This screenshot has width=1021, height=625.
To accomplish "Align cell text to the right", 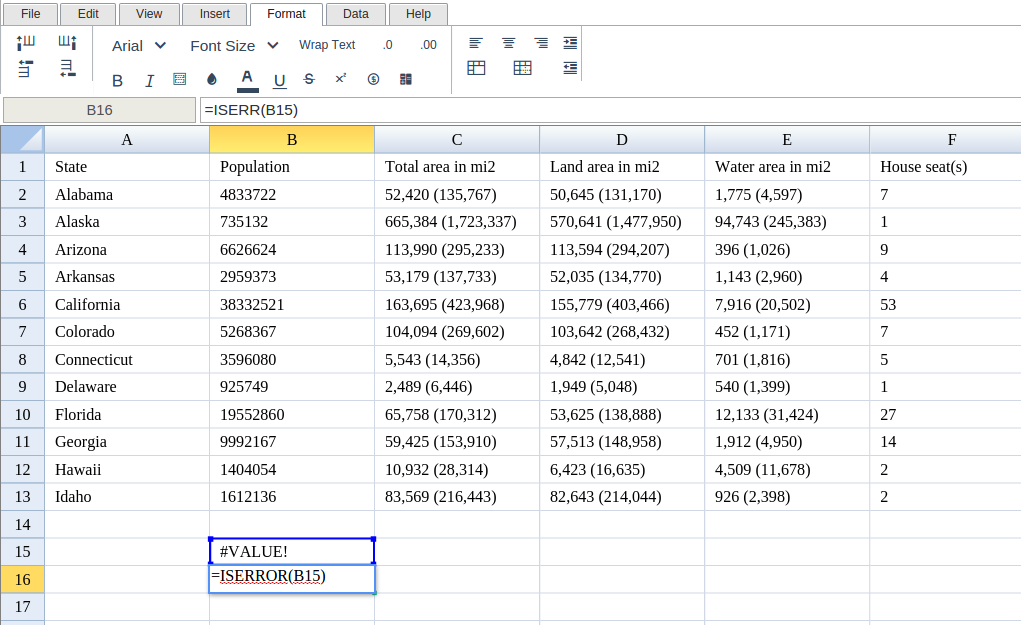I will click(540, 43).
